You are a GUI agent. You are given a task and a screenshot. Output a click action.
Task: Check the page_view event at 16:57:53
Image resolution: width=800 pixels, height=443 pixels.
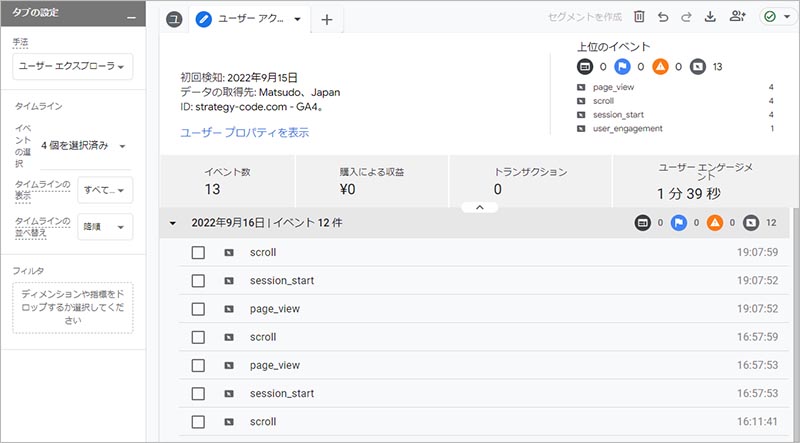coord(198,365)
